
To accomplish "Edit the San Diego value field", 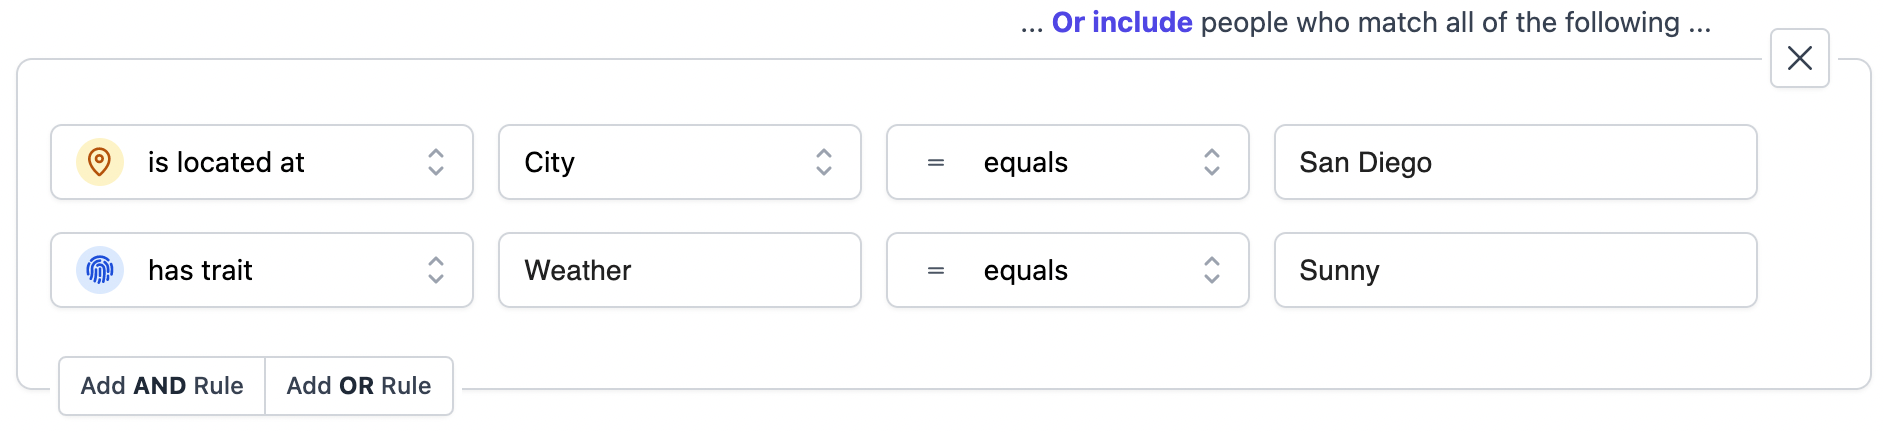I will click(1515, 162).
